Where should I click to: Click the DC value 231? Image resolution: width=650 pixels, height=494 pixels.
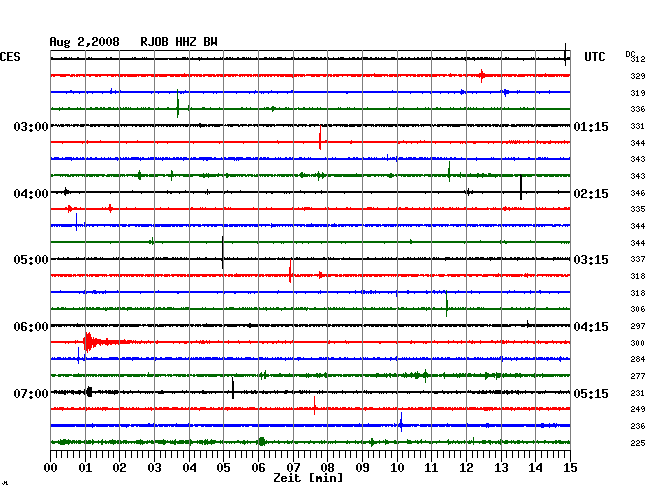click(638, 393)
